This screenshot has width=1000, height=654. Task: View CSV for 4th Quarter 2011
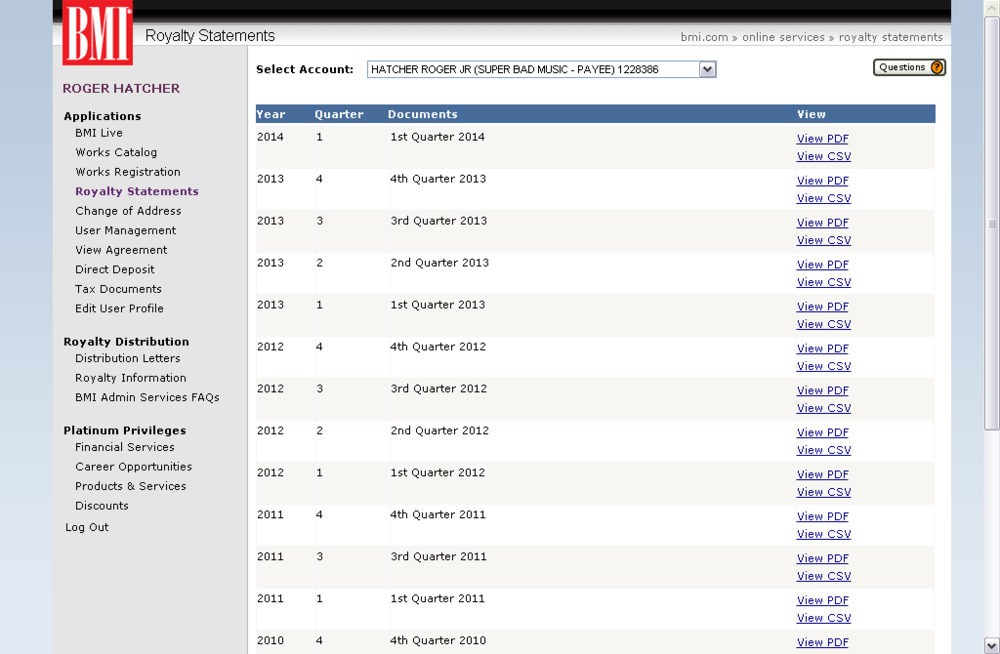tap(824, 535)
